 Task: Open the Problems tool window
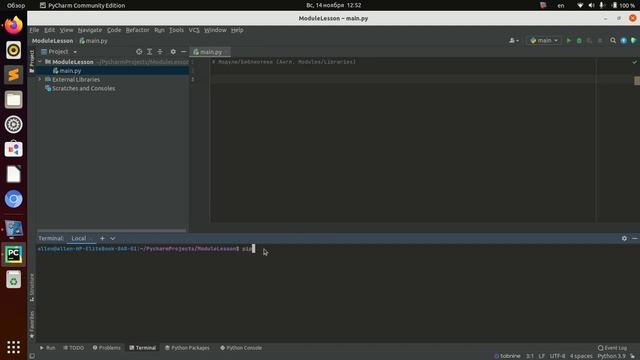(107, 348)
